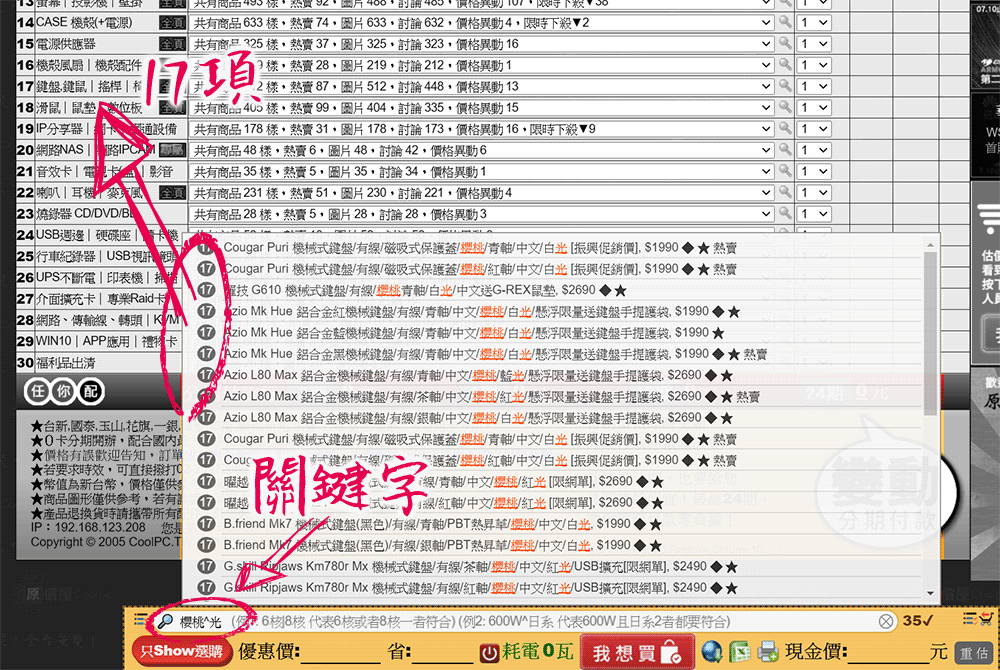Open the product dropdown for CASE 機殼 (633 items)

coord(482,23)
